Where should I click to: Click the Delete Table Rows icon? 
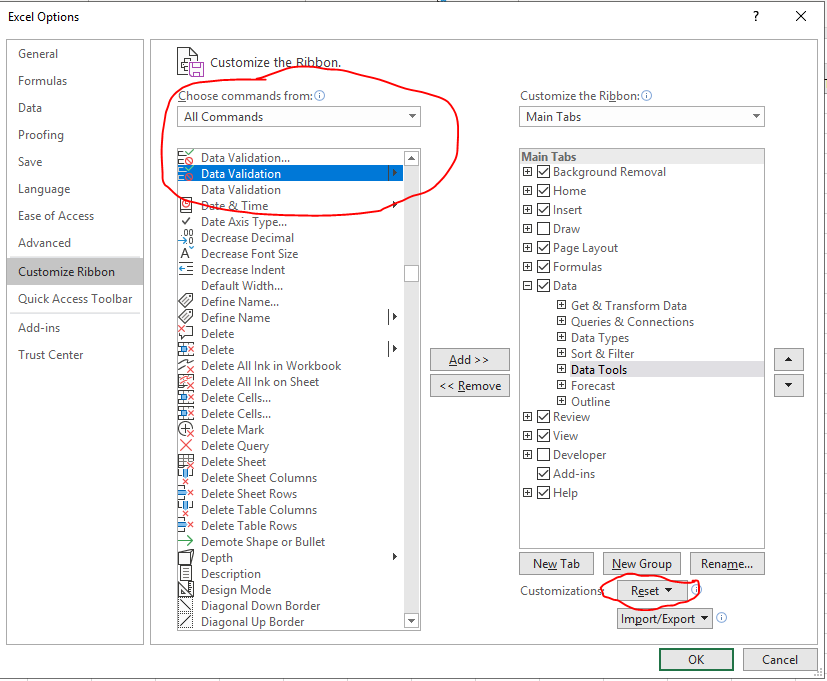186,525
